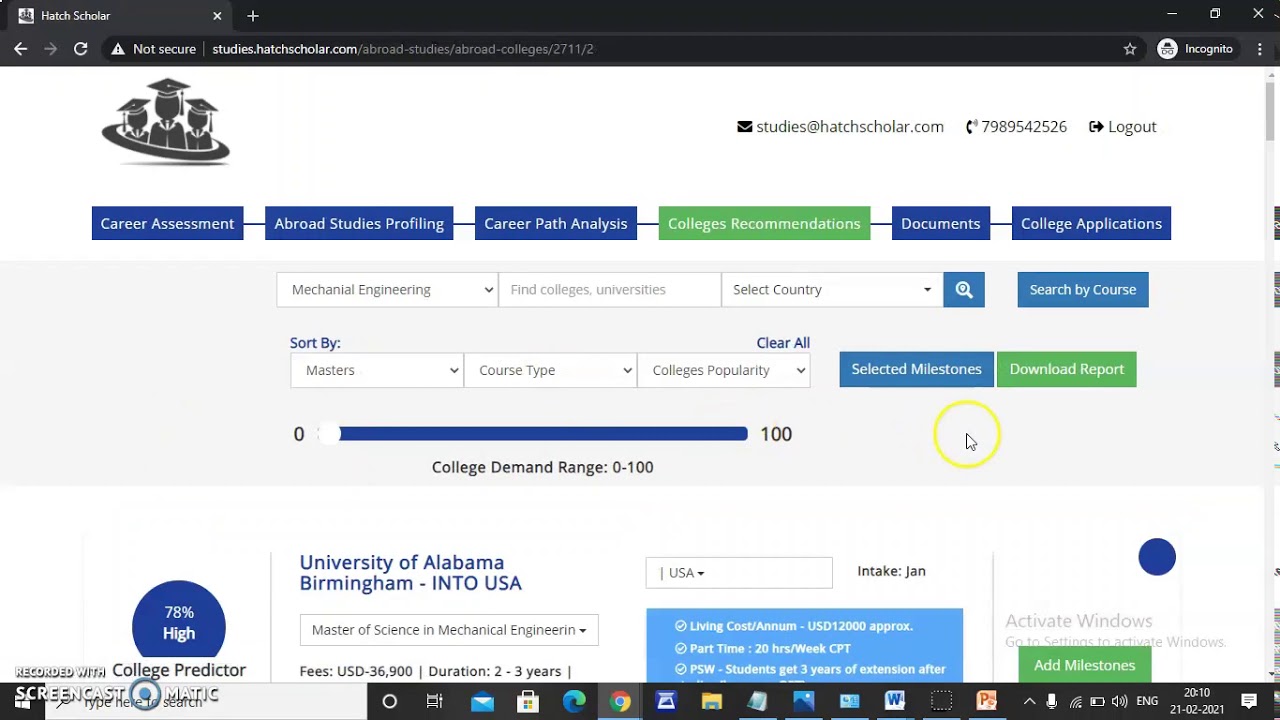The height and width of the screenshot is (720, 1280).
Task: Click the Hatch Scholar graduates logo
Action: pyautogui.click(x=166, y=121)
